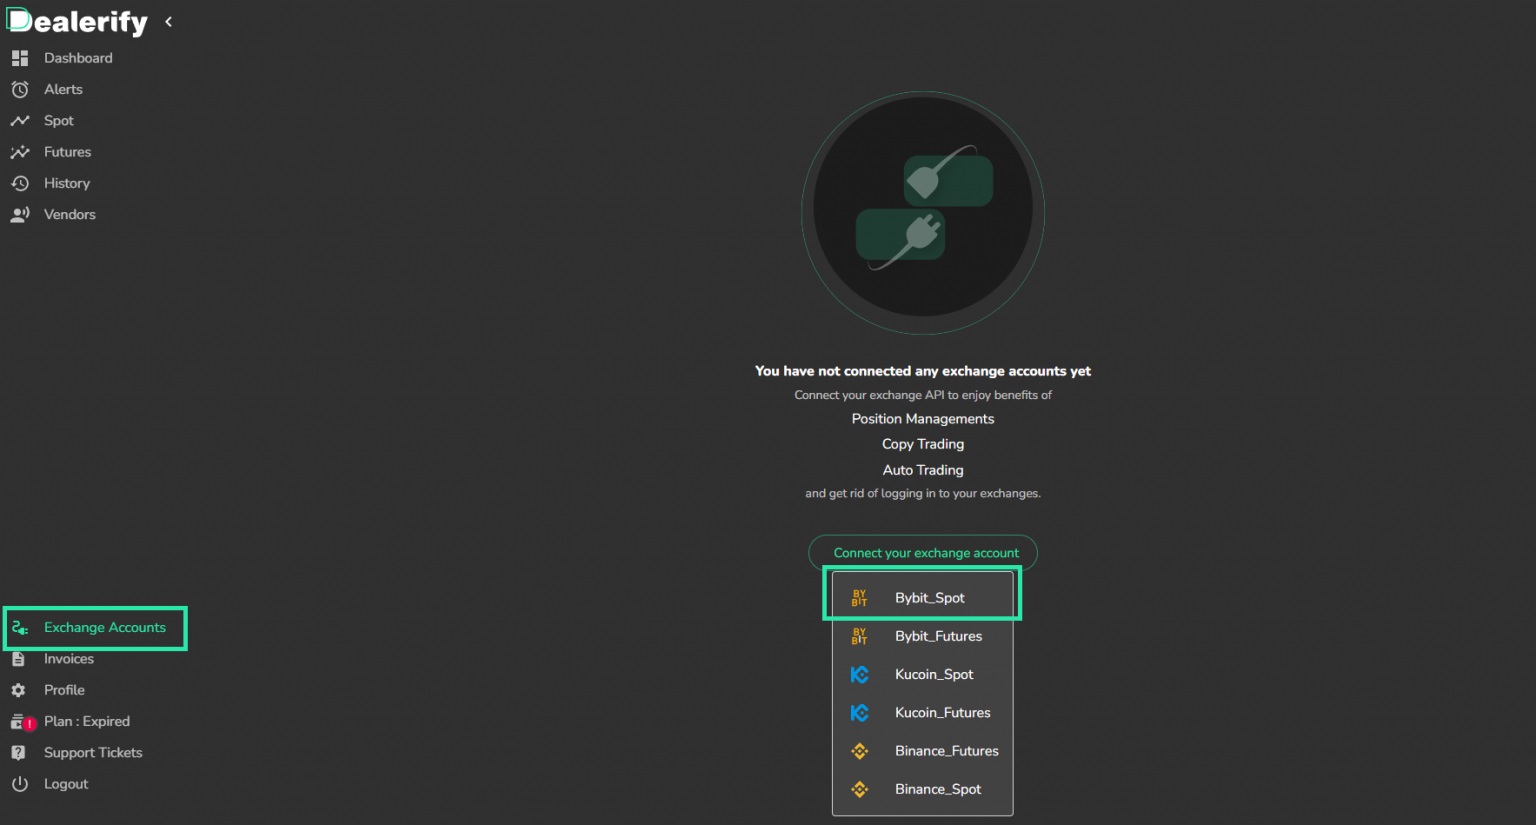This screenshot has height=825, width=1536.
Task: Pick Kucoin_Futures in the dropdown
Action: [922, 713]
